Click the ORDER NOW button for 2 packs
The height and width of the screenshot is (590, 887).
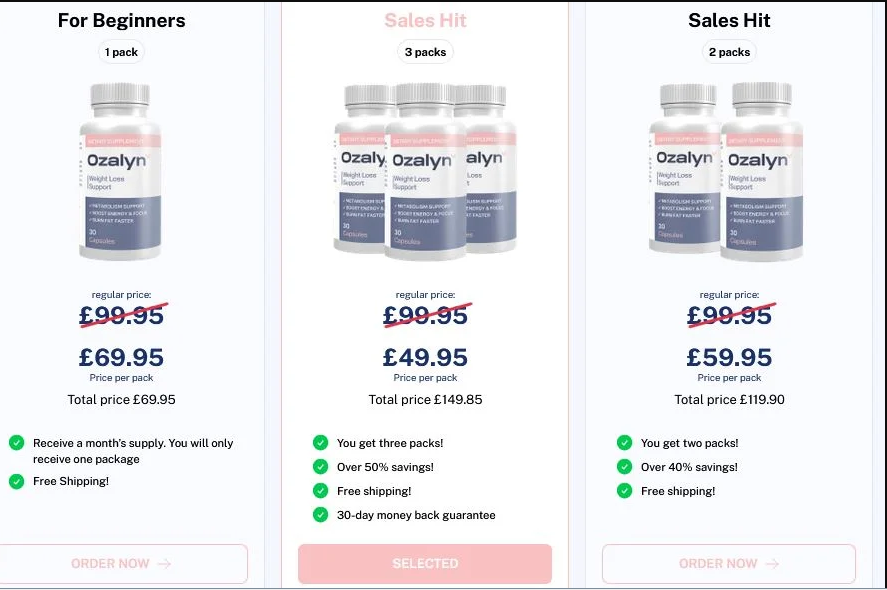pos(728,564)
